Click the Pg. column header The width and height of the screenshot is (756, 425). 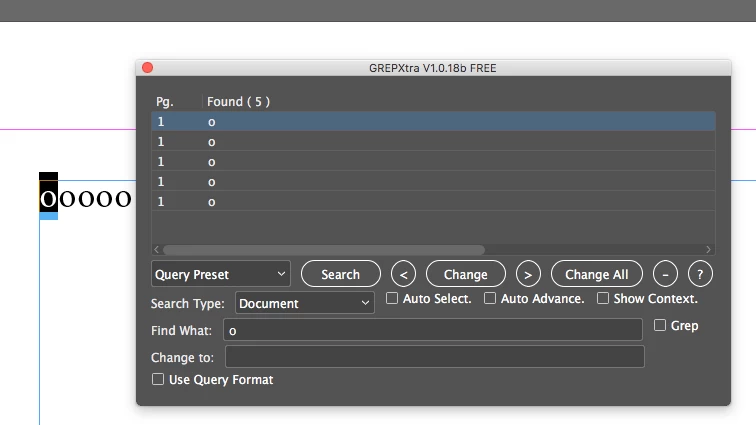[x=164, y=101]
